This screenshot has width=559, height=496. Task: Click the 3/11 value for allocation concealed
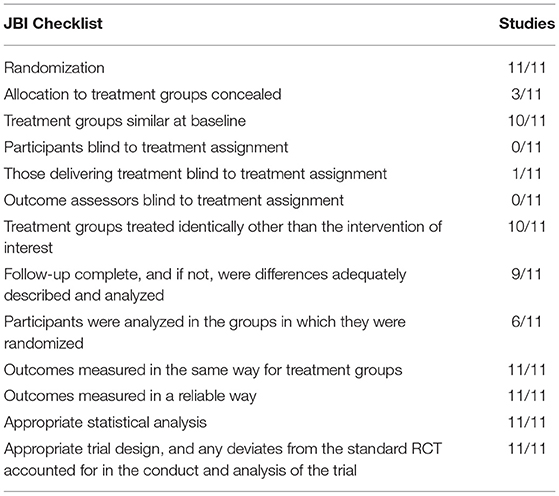pyautogui.click(x=527, y=94)
